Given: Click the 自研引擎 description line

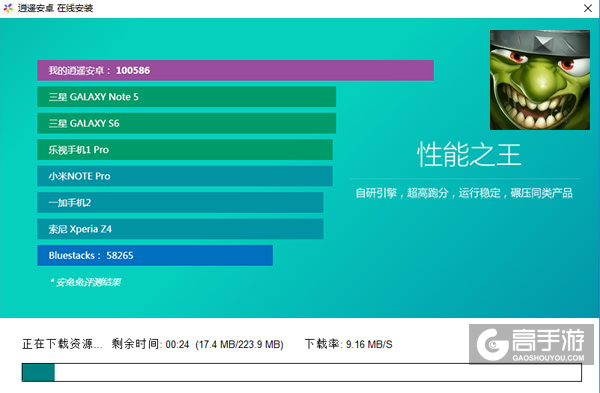Looking at the screenshot, I should [x=464, y=193].
